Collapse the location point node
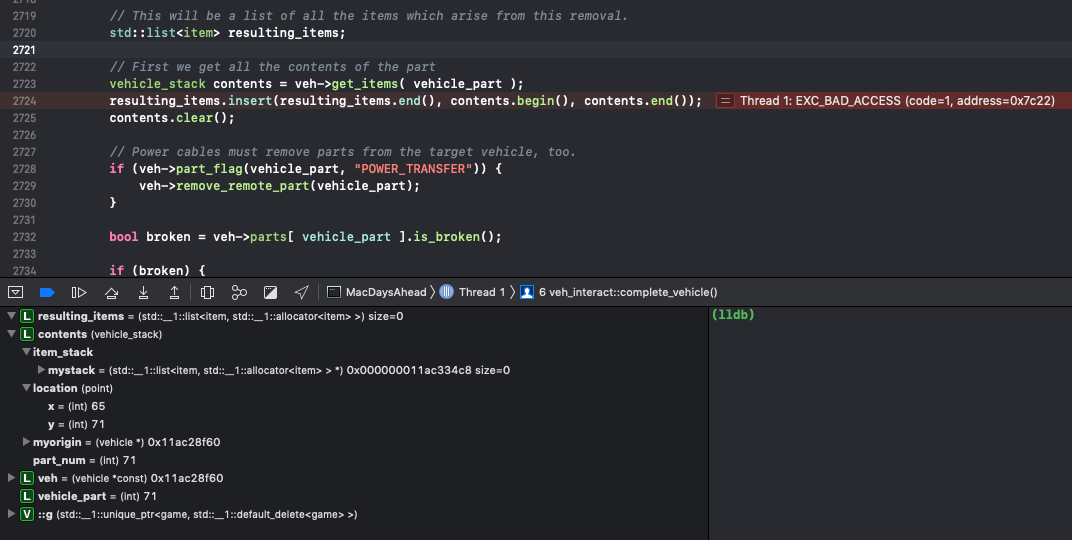1072x540 pixels. coord(27,388)
